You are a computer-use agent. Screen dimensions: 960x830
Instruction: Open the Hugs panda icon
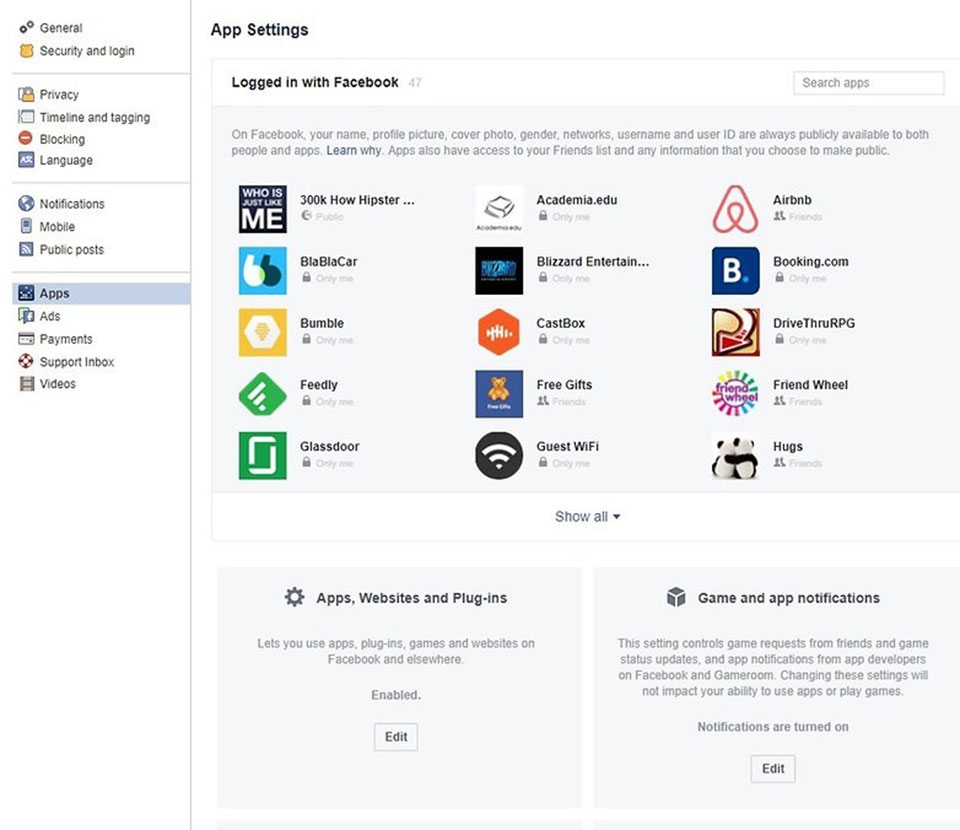[735, 455]
